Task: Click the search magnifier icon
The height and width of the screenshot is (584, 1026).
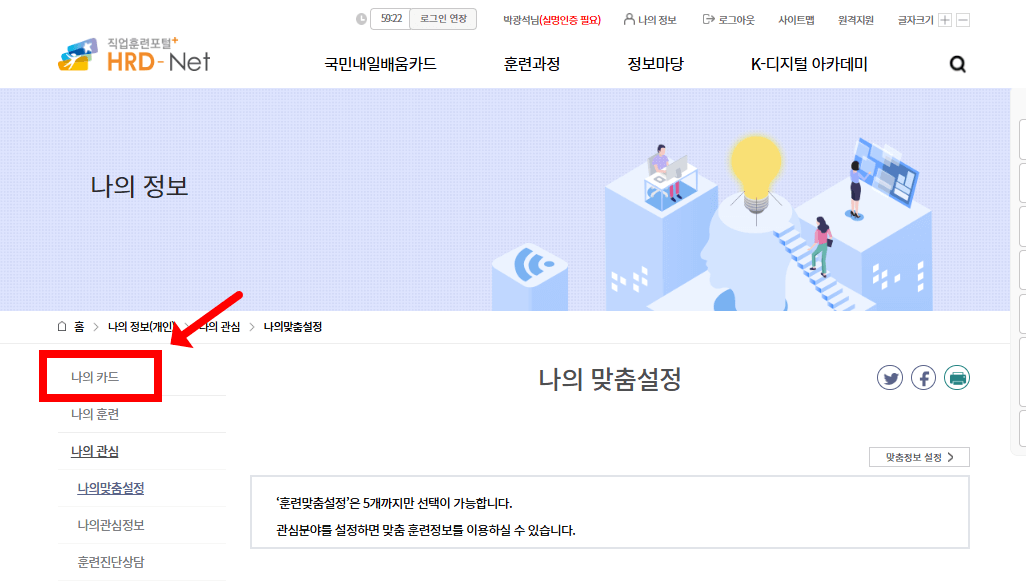Action: (957, 64)
